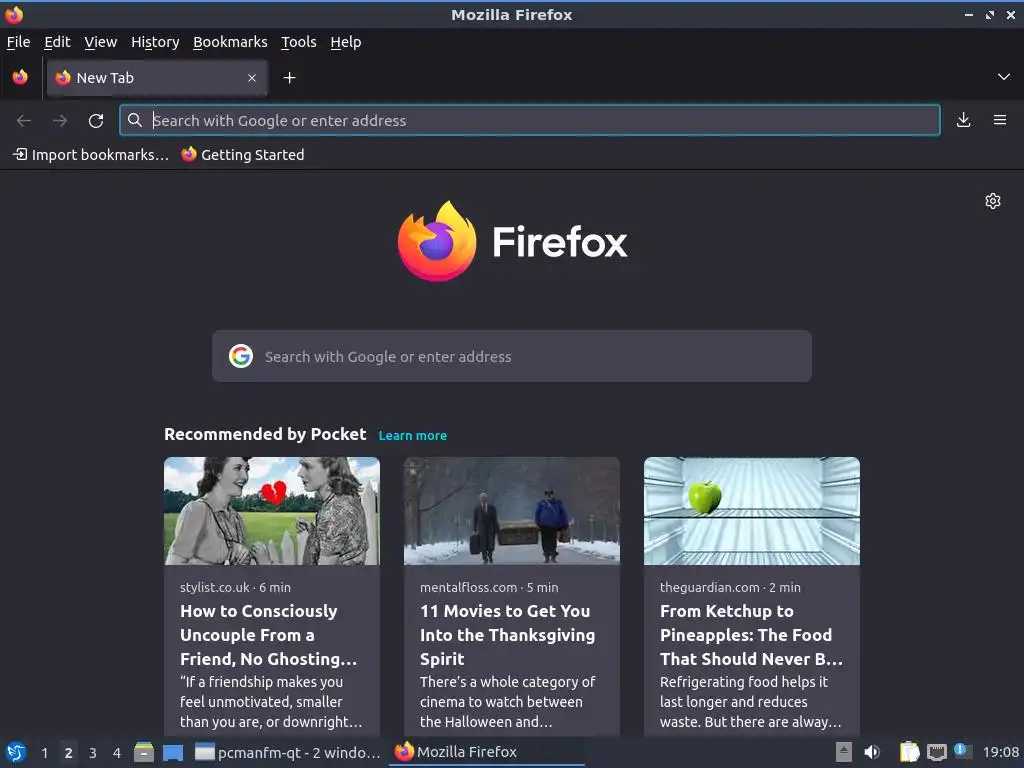The image size is (1024, 768).
Task: Click the theguardian.com source text
Action: coord(709,587)
